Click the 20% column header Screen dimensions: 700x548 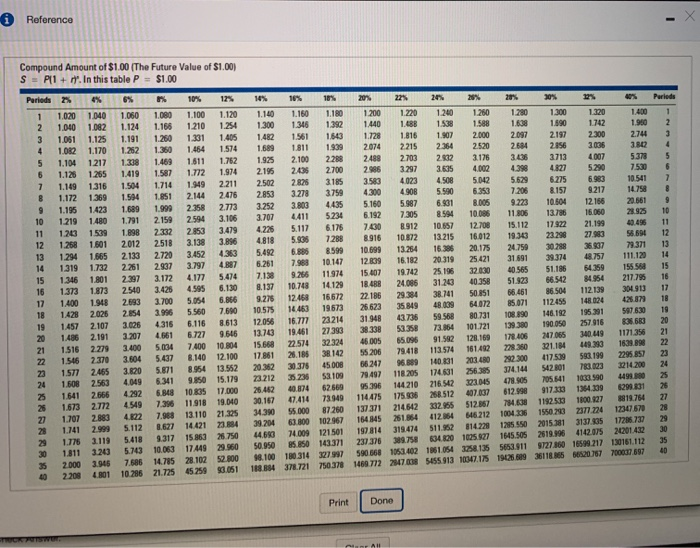click(365, 97)
